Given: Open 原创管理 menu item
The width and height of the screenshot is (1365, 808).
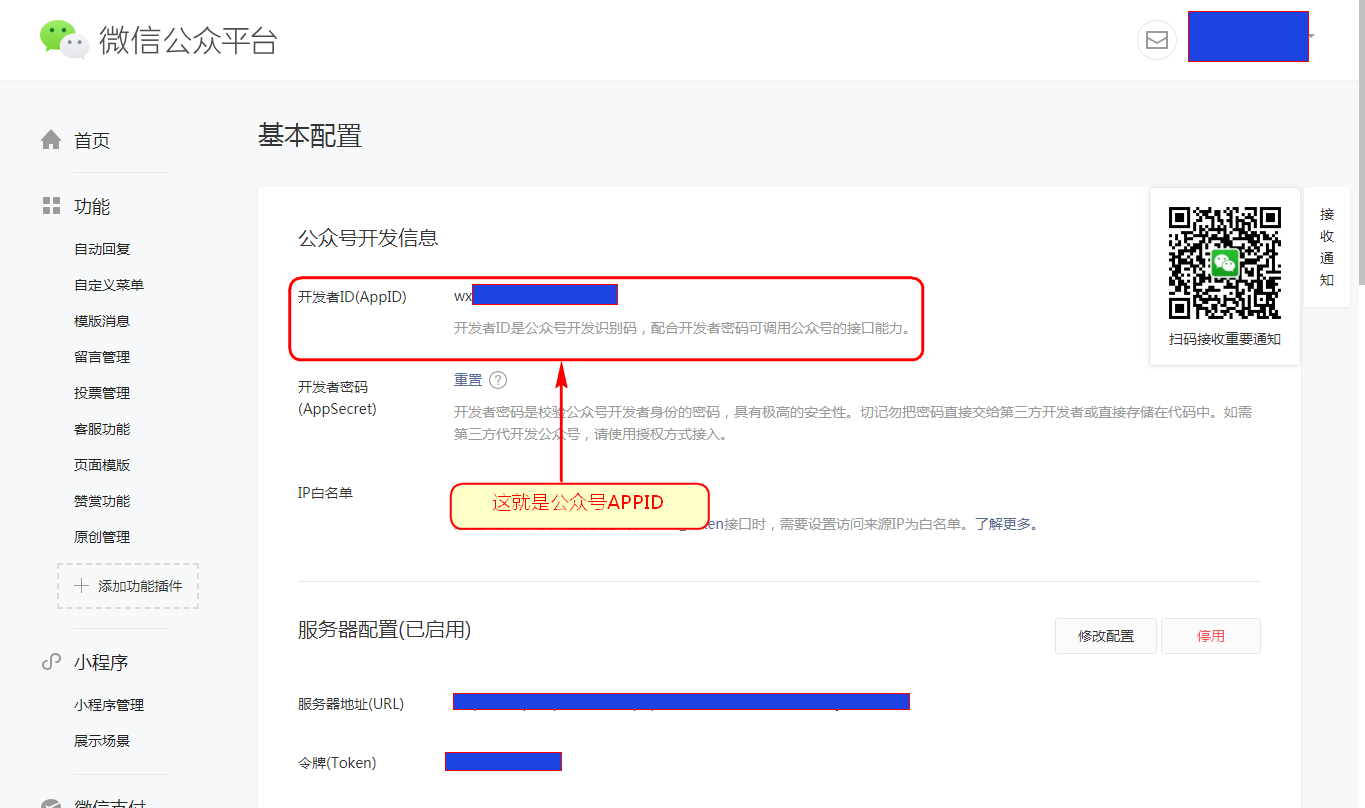Looking at the screenshot, I should click(102, 537).
